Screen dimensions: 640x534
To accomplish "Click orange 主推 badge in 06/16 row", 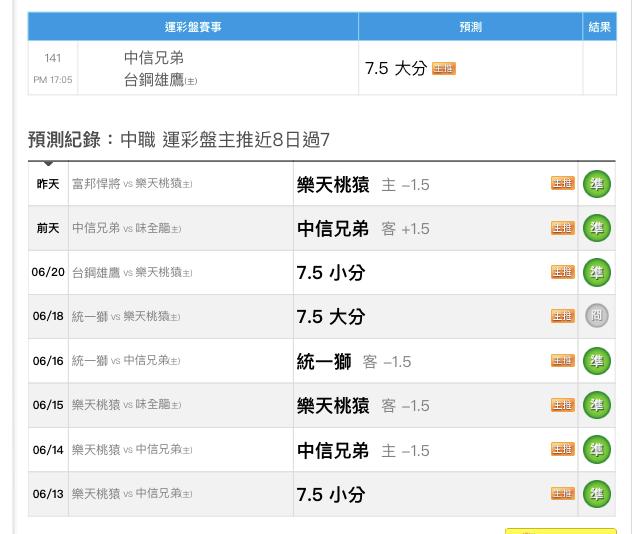I will [563, 360].
